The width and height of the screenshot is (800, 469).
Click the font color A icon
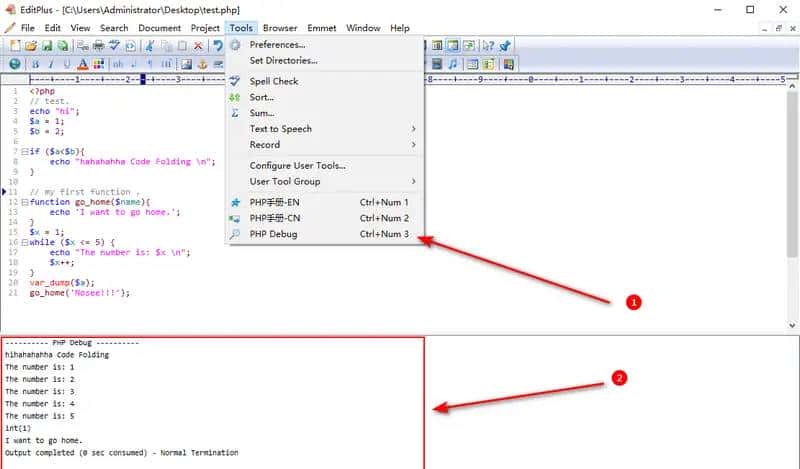83,64
